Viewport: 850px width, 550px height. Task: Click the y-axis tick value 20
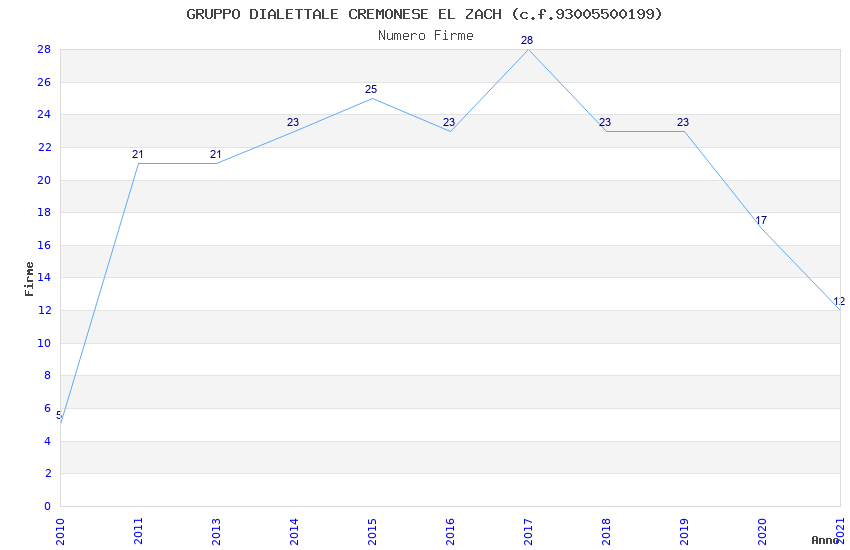click(44, 180)
